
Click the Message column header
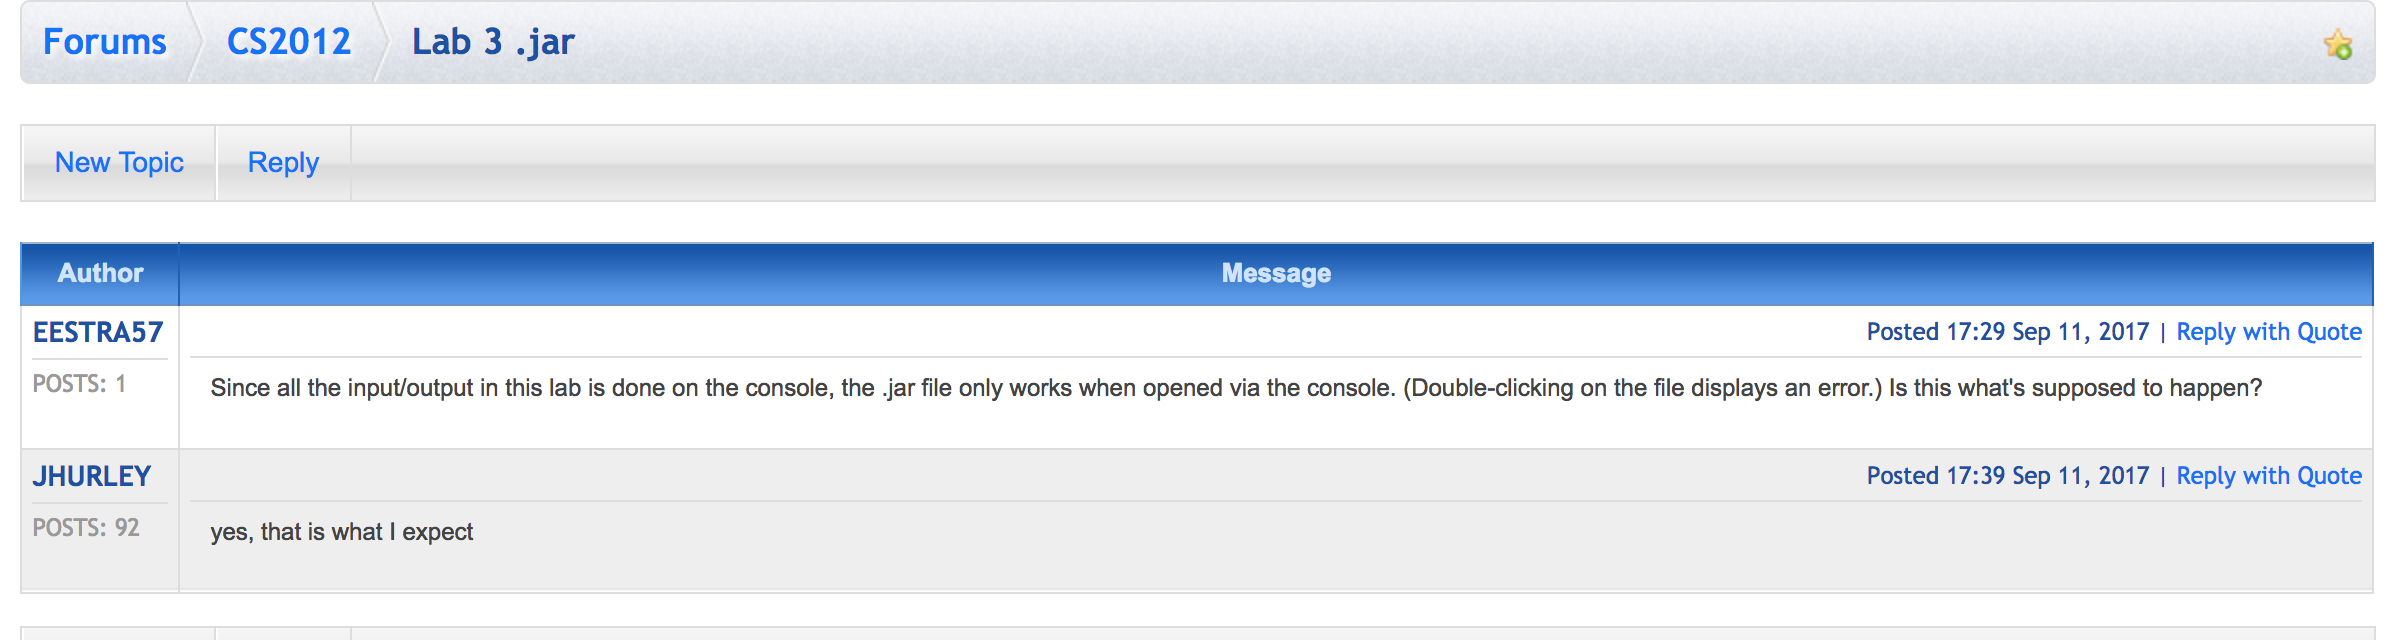[x=1275, y=273]
